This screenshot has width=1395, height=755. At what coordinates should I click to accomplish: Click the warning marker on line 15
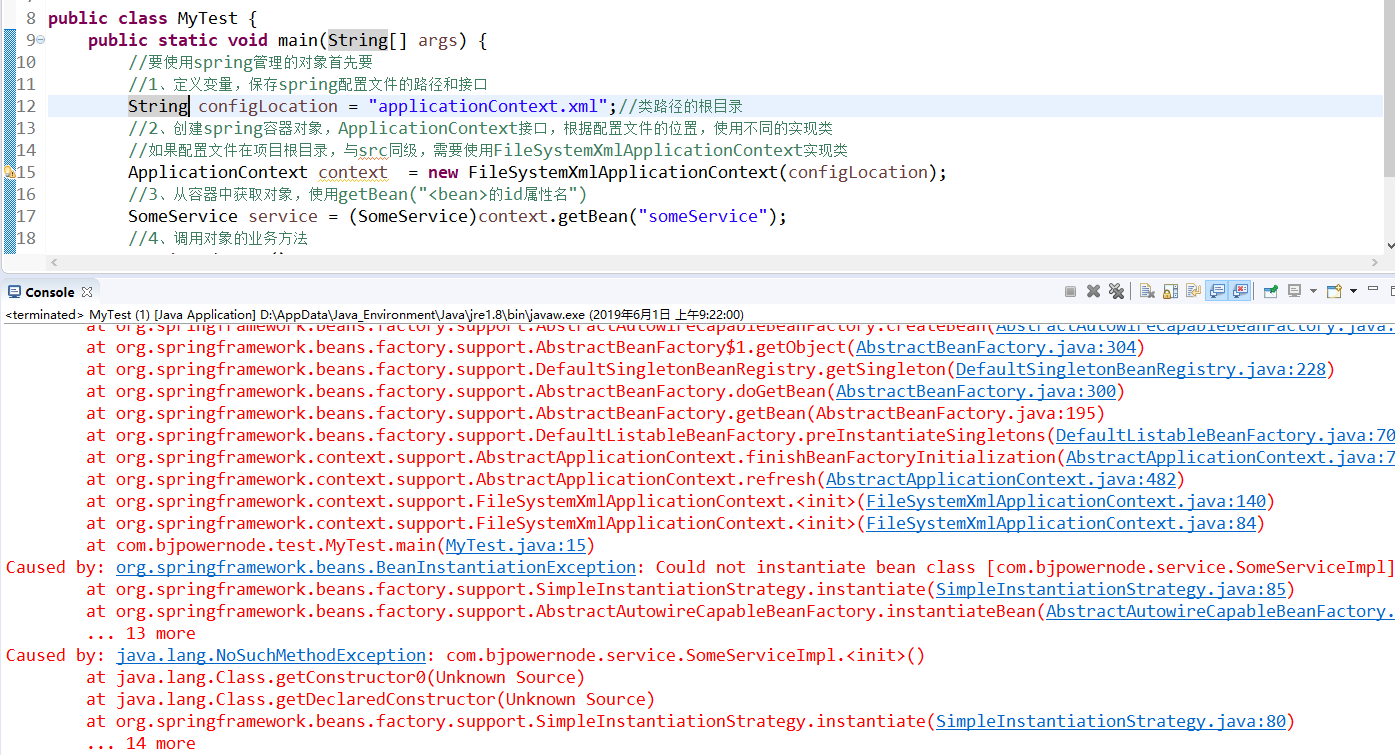pos(9,172)
